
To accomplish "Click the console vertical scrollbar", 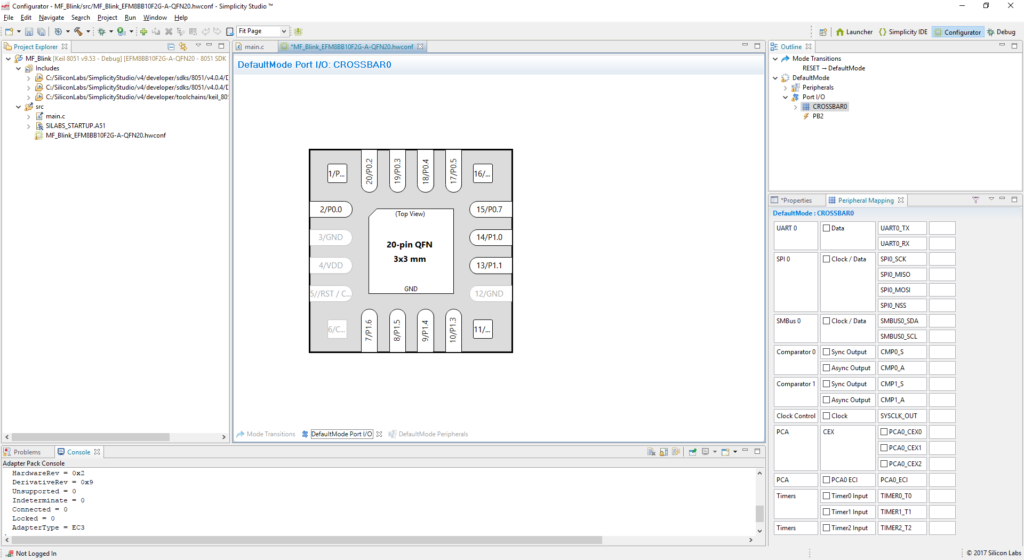I will (x=760, y=500).
